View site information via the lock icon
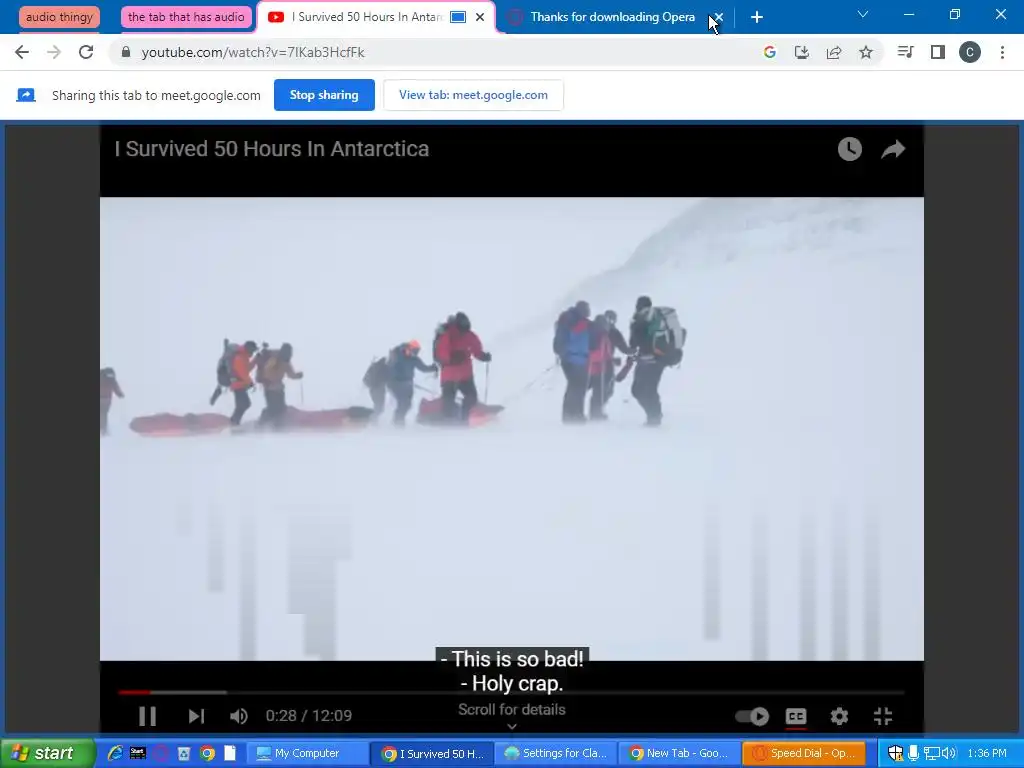 126,52
